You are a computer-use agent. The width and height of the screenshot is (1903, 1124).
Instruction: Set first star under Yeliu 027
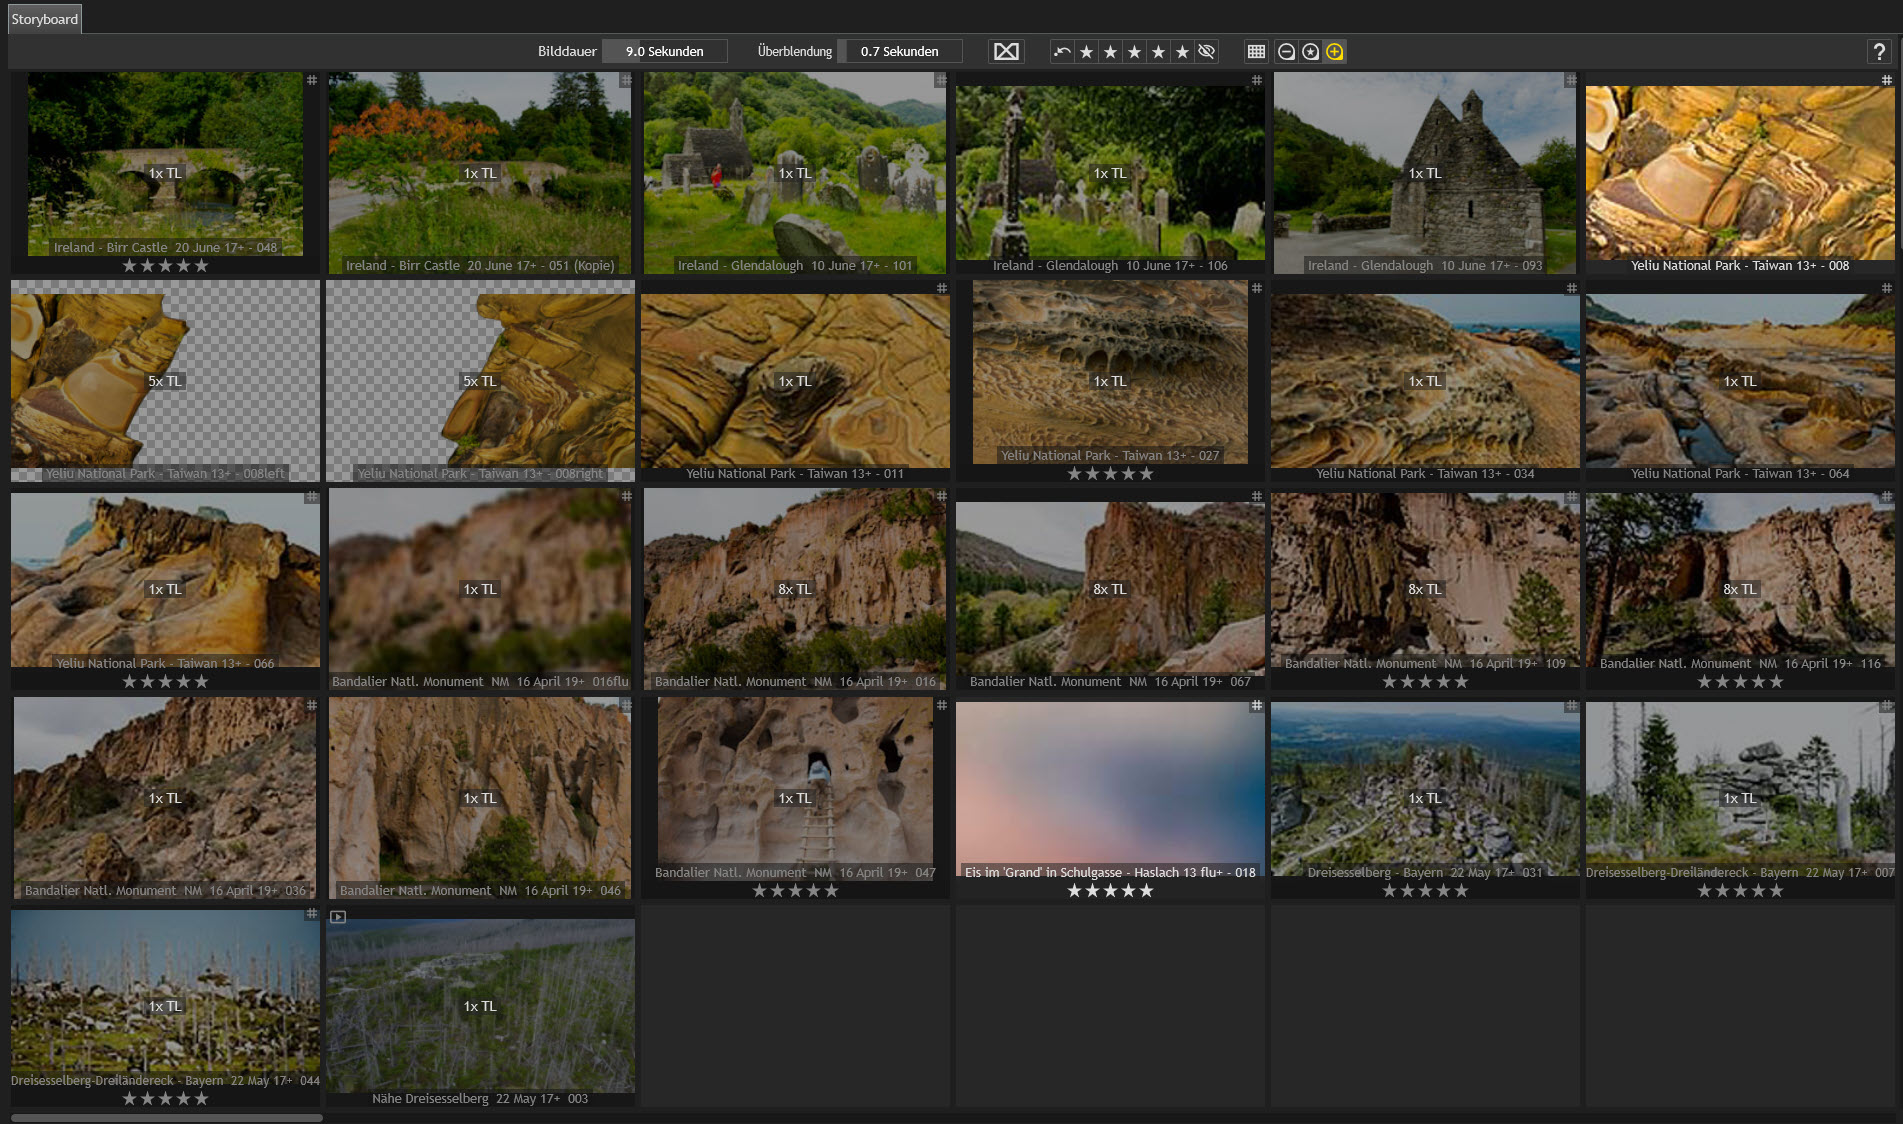pos(1074,474)
